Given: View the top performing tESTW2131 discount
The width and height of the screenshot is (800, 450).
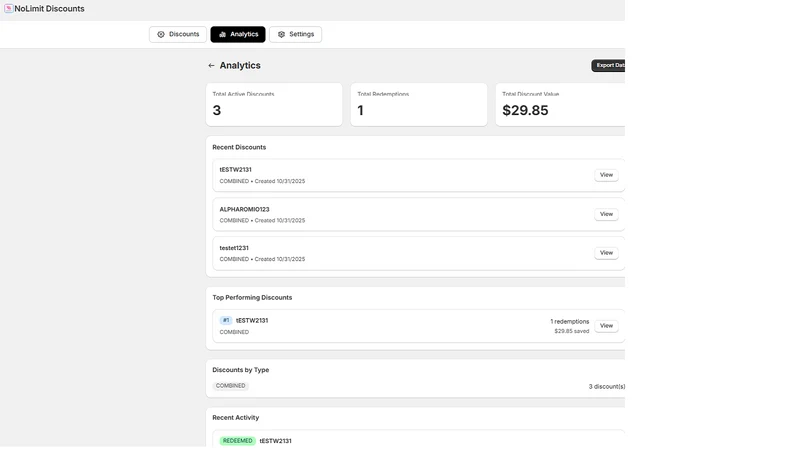Looking at the screenshot, I should 606,326.
